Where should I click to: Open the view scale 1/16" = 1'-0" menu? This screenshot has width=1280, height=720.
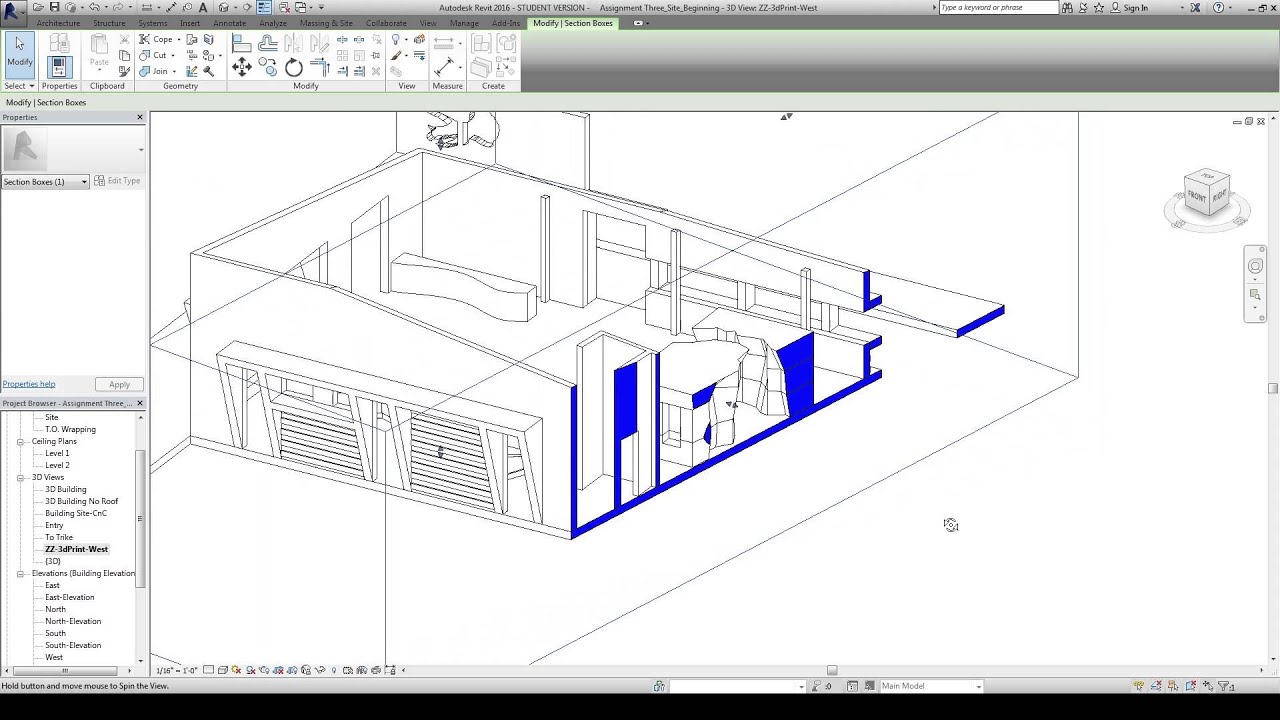177,670
